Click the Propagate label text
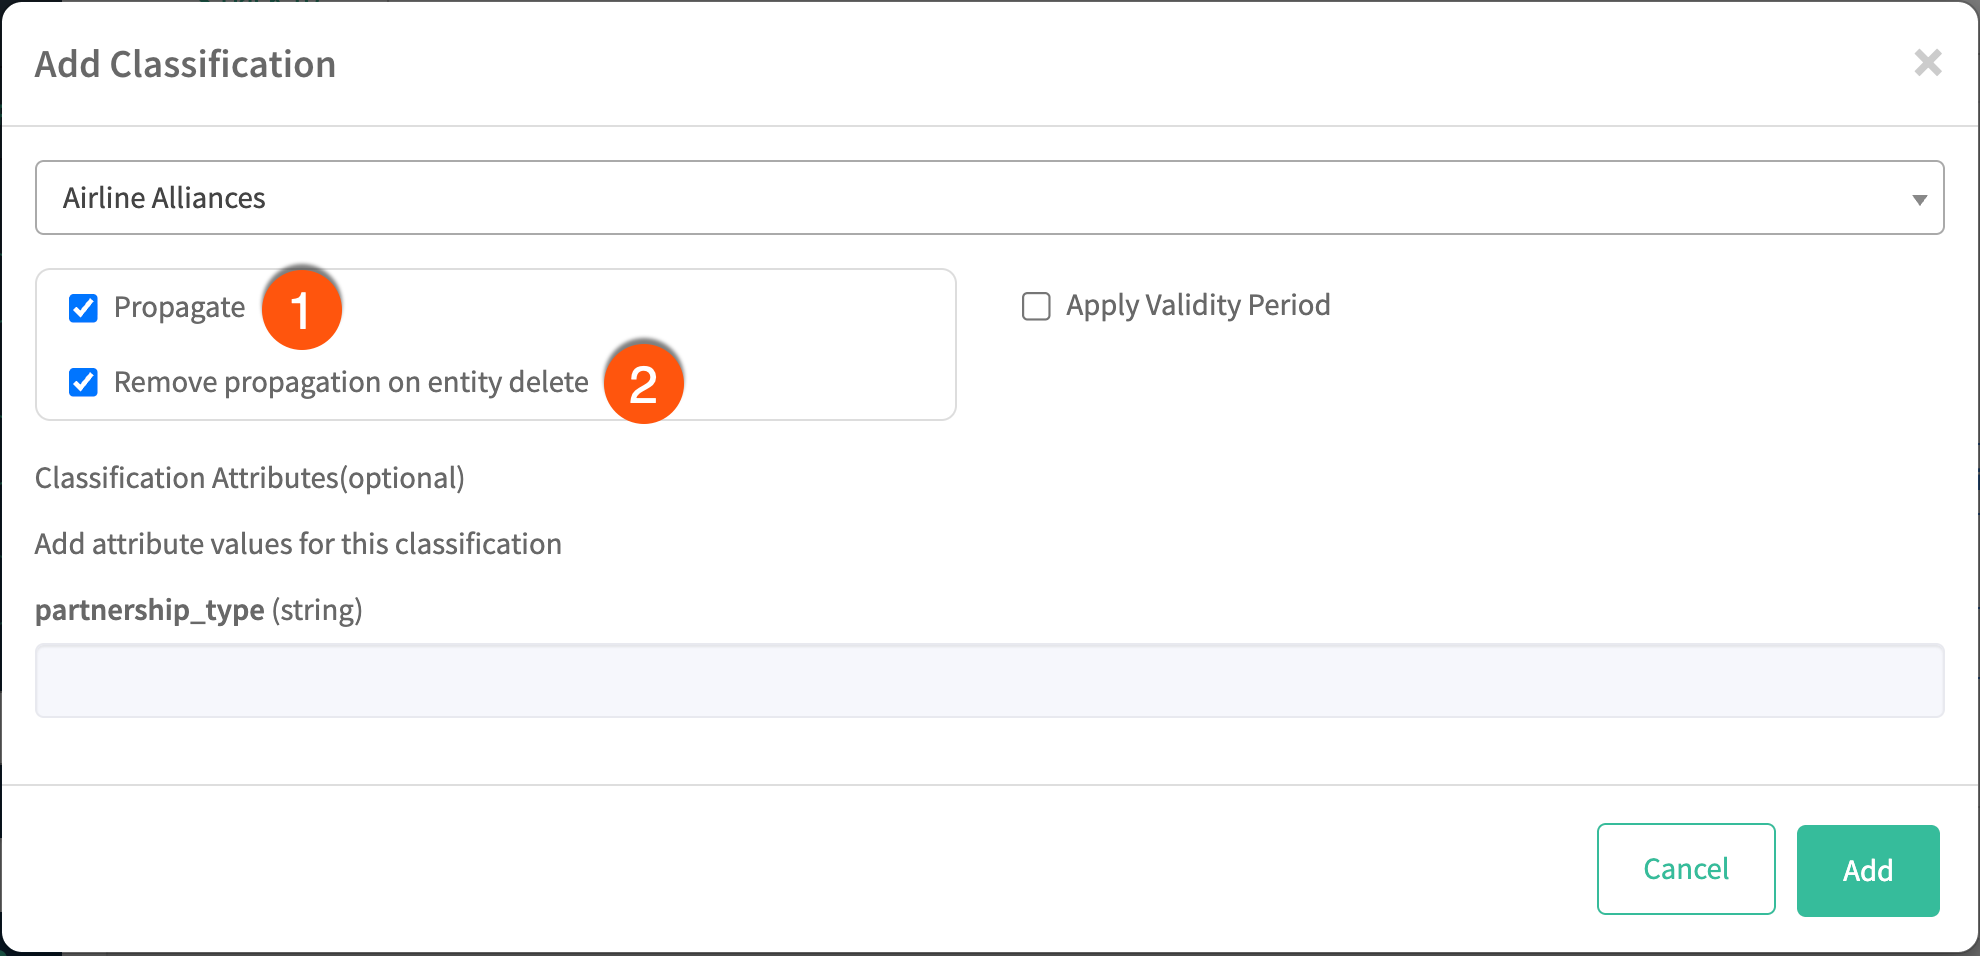 (179, 307)
